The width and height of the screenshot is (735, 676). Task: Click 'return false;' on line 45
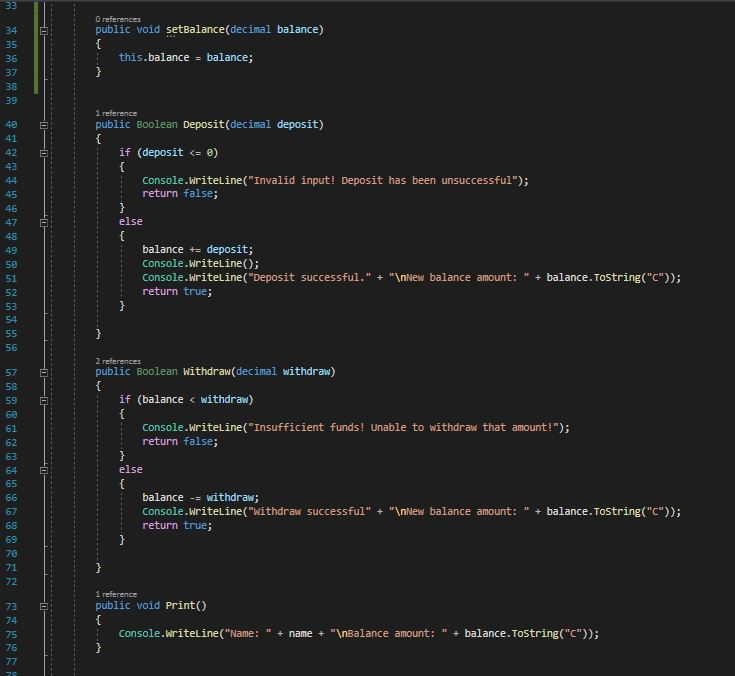pos(180,194)
